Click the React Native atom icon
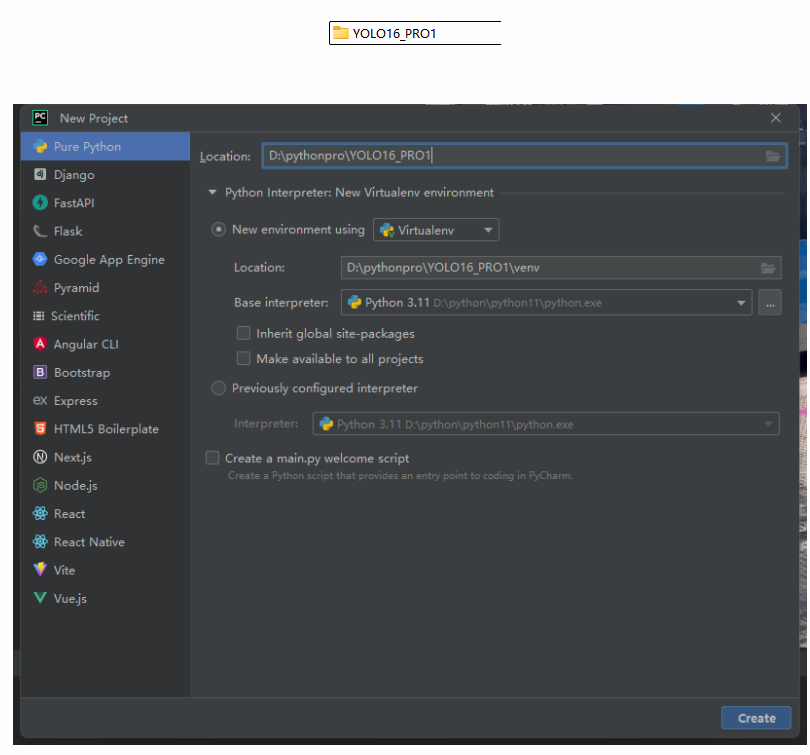This screenshot has width=810, height=755. 40,542
